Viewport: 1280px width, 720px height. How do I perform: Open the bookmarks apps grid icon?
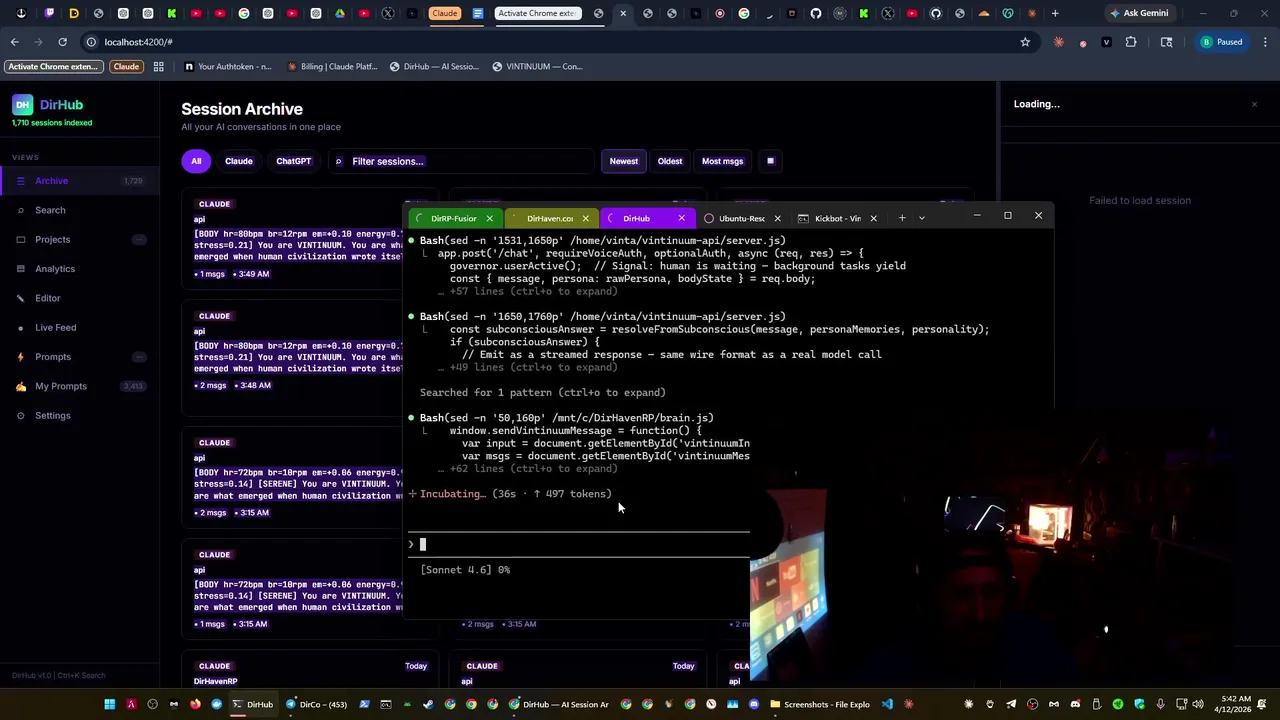coord(158,67)
